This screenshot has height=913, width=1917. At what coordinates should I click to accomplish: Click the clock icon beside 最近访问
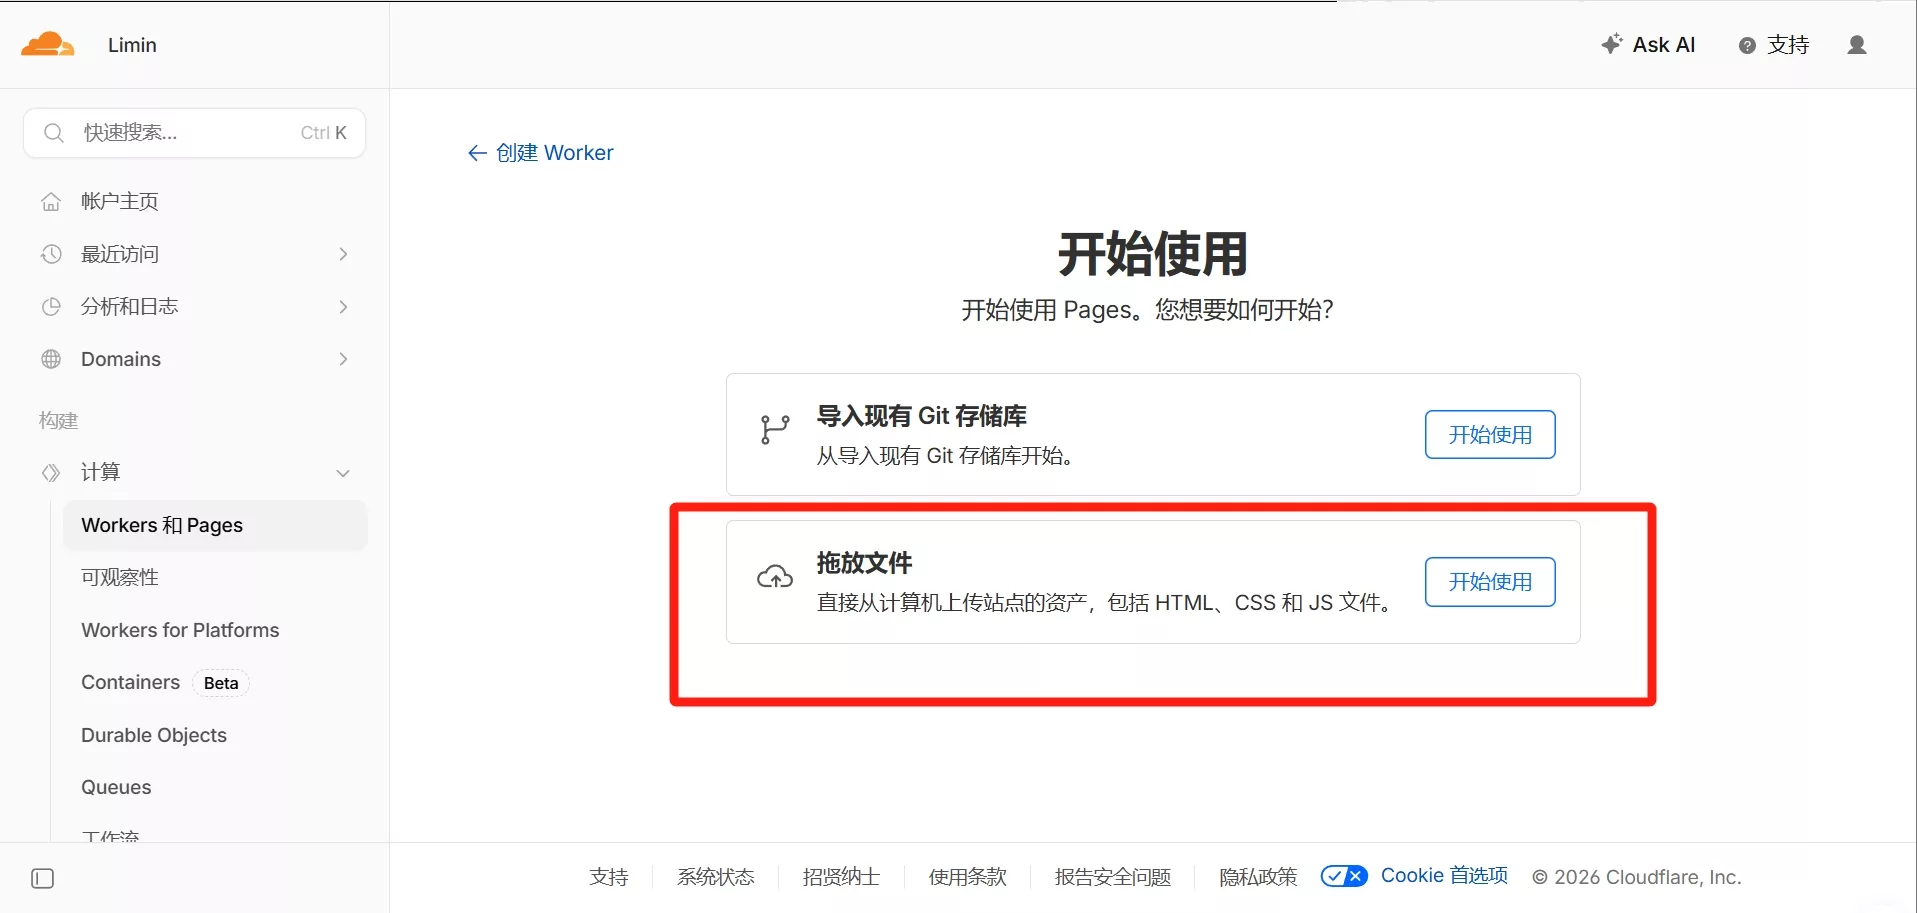pyautogui.click(x=51, y=254)
